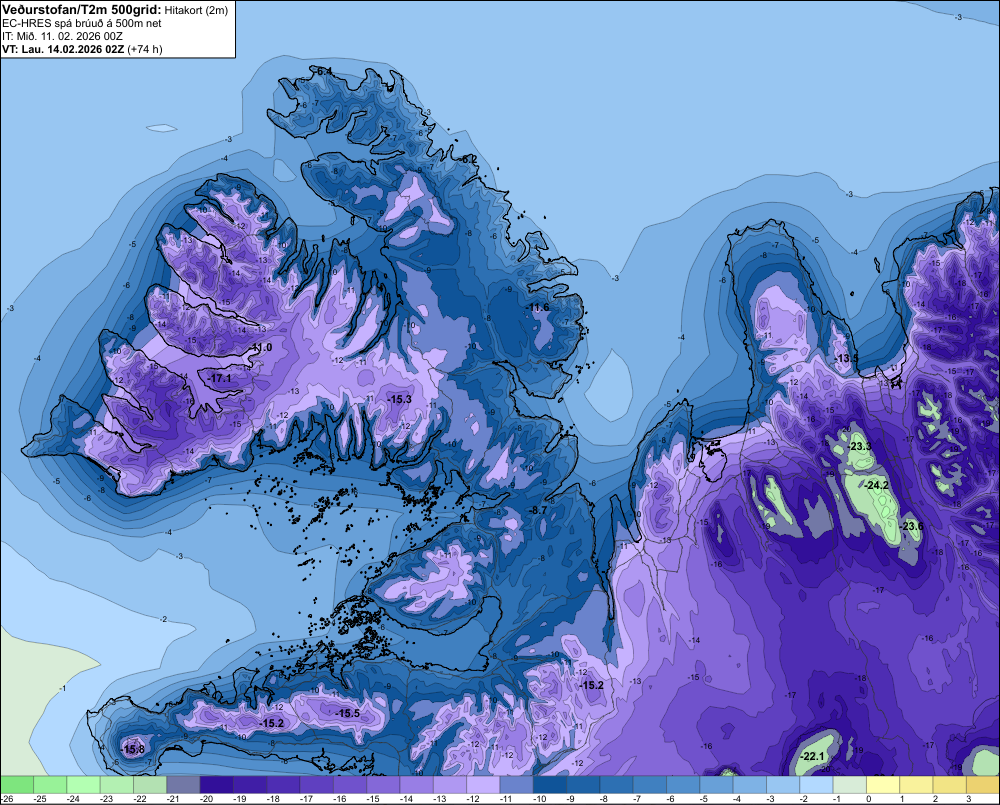The image size is (1000, 805).
Task: Click the -15.5 temperature label on Snæfellsnes
Action: pyautogui.click(x=348, y=713)
